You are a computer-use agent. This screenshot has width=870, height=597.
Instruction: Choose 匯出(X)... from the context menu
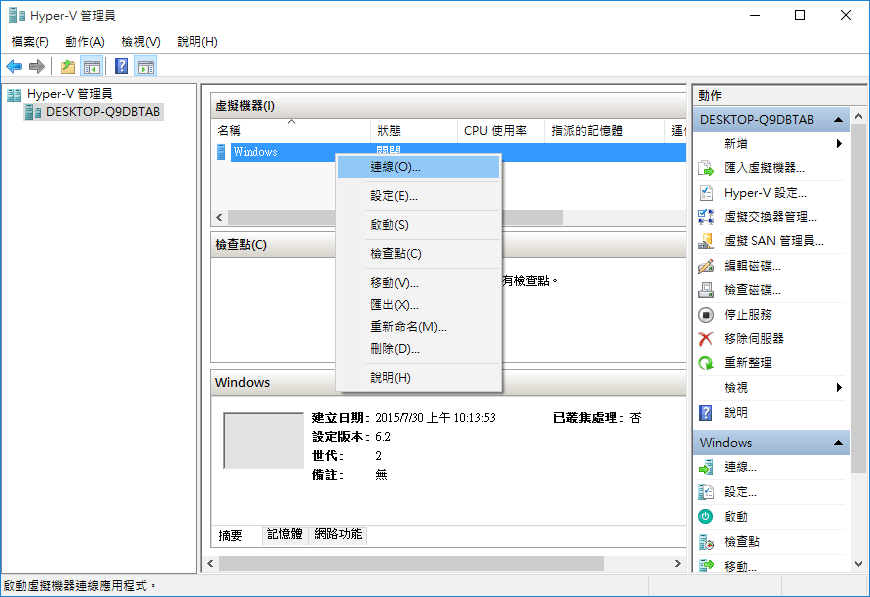[418, 305]
